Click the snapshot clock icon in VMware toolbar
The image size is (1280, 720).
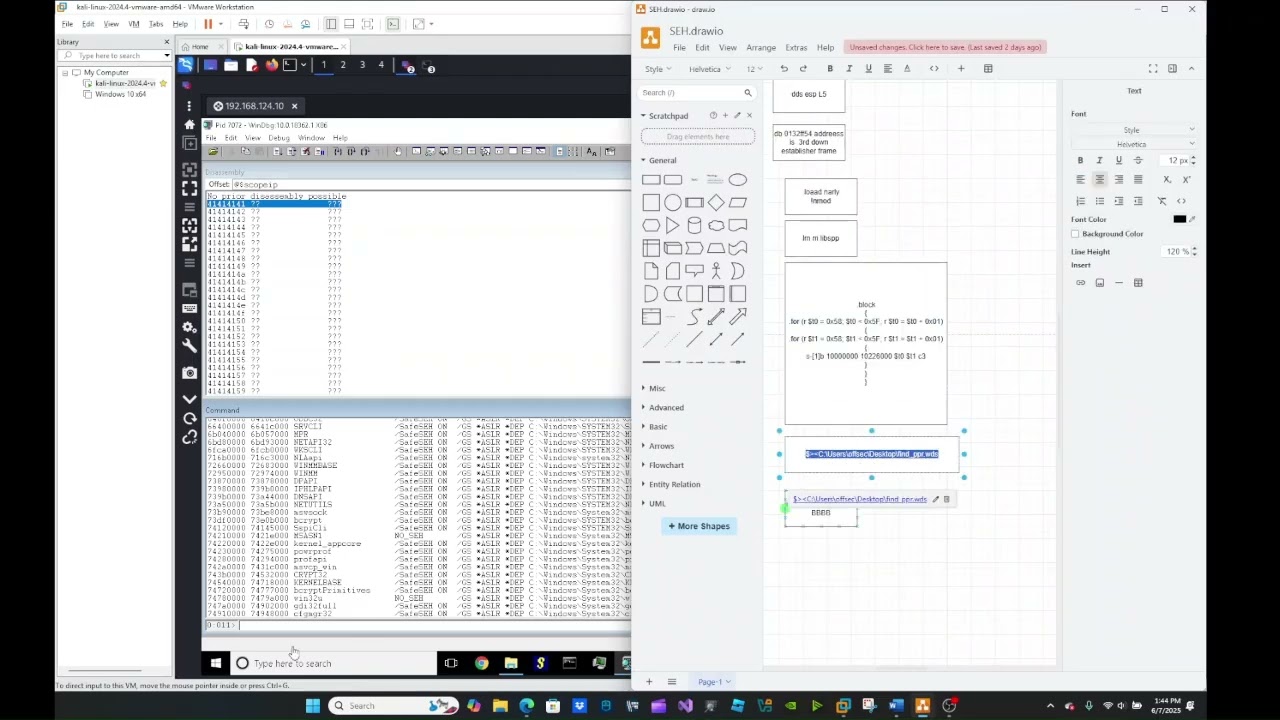click(269, 24)
